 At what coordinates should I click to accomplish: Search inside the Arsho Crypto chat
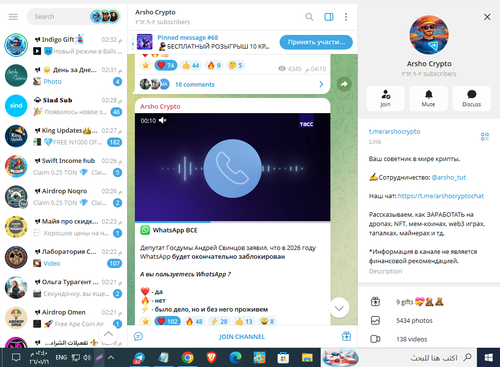[x=309, y=17]
